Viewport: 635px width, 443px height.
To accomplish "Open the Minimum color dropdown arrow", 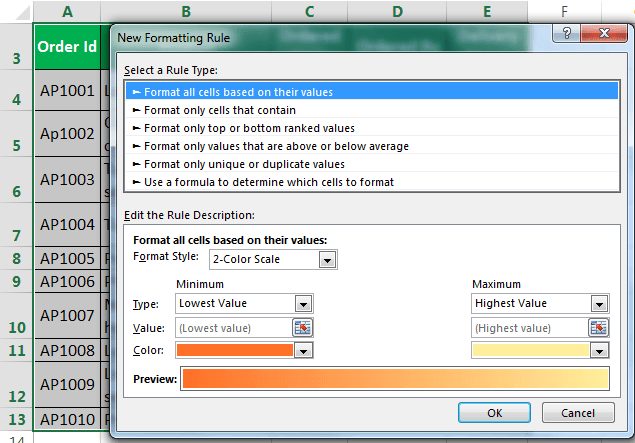I will point(304,350).
